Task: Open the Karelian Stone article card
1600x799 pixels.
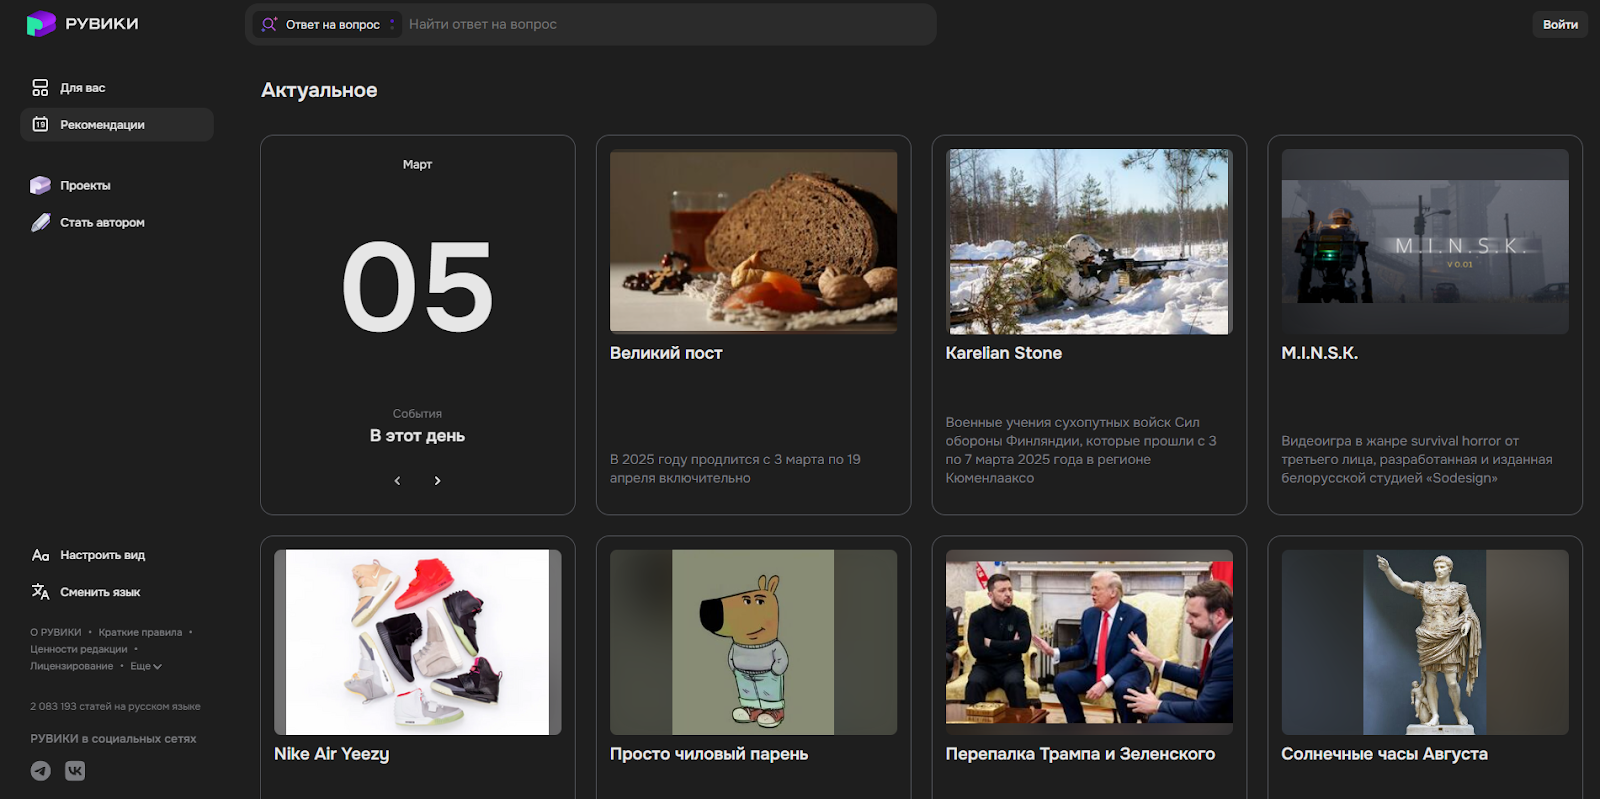Action: click(1089, 325)
